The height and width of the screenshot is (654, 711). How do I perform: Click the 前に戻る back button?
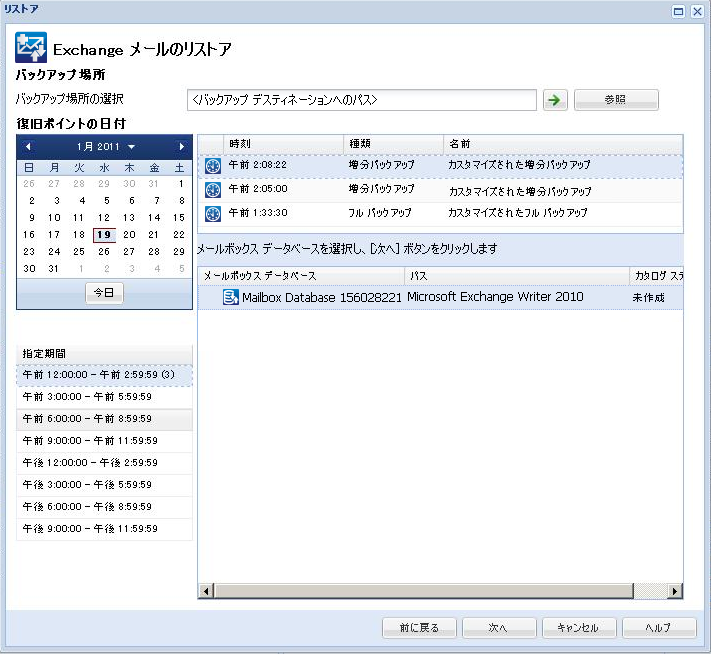[x=419, y=628]
